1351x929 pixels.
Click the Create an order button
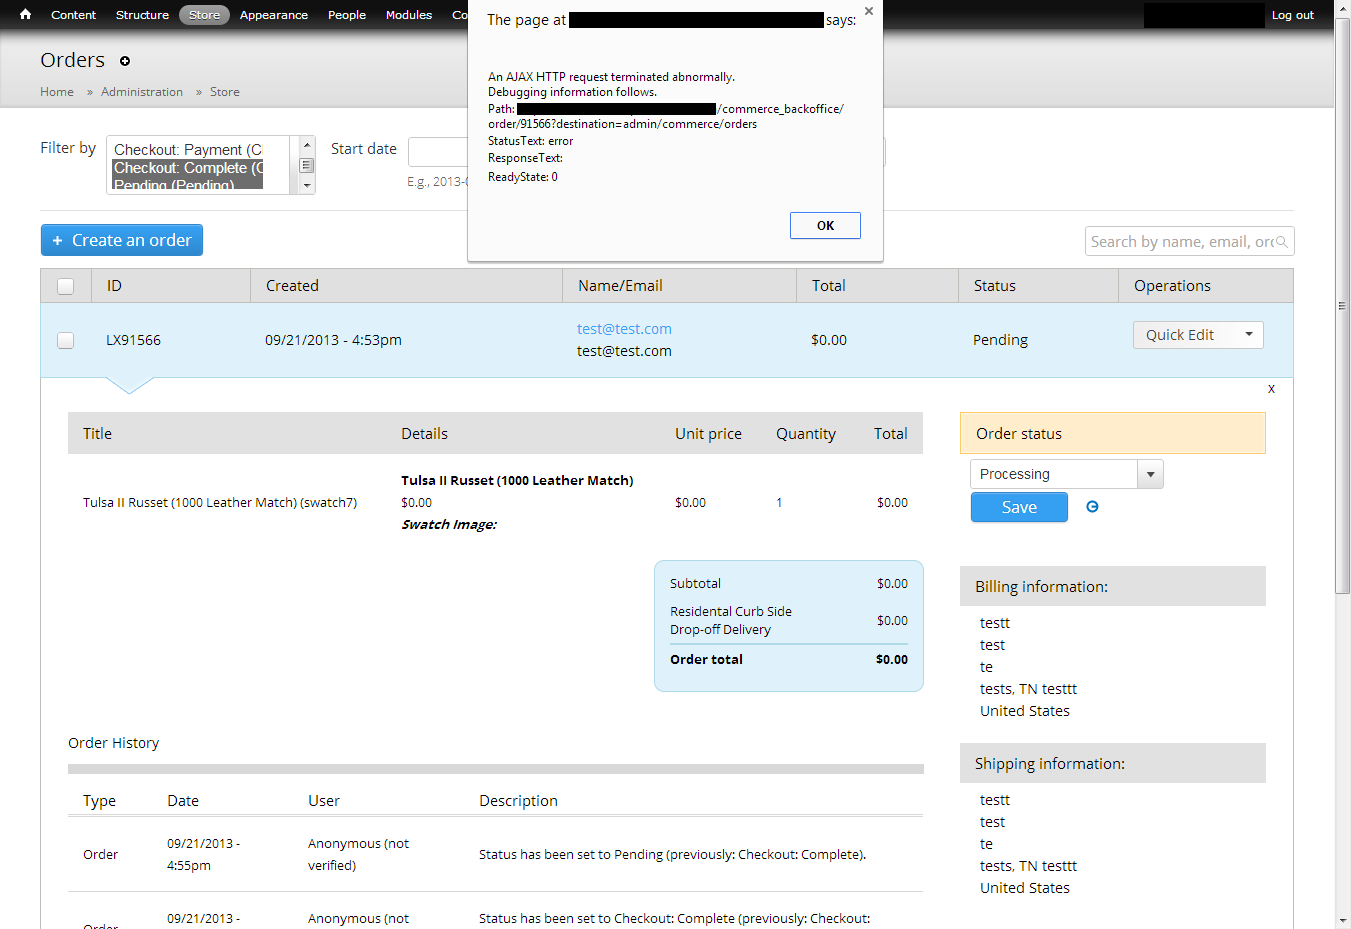tap(122, 240)
